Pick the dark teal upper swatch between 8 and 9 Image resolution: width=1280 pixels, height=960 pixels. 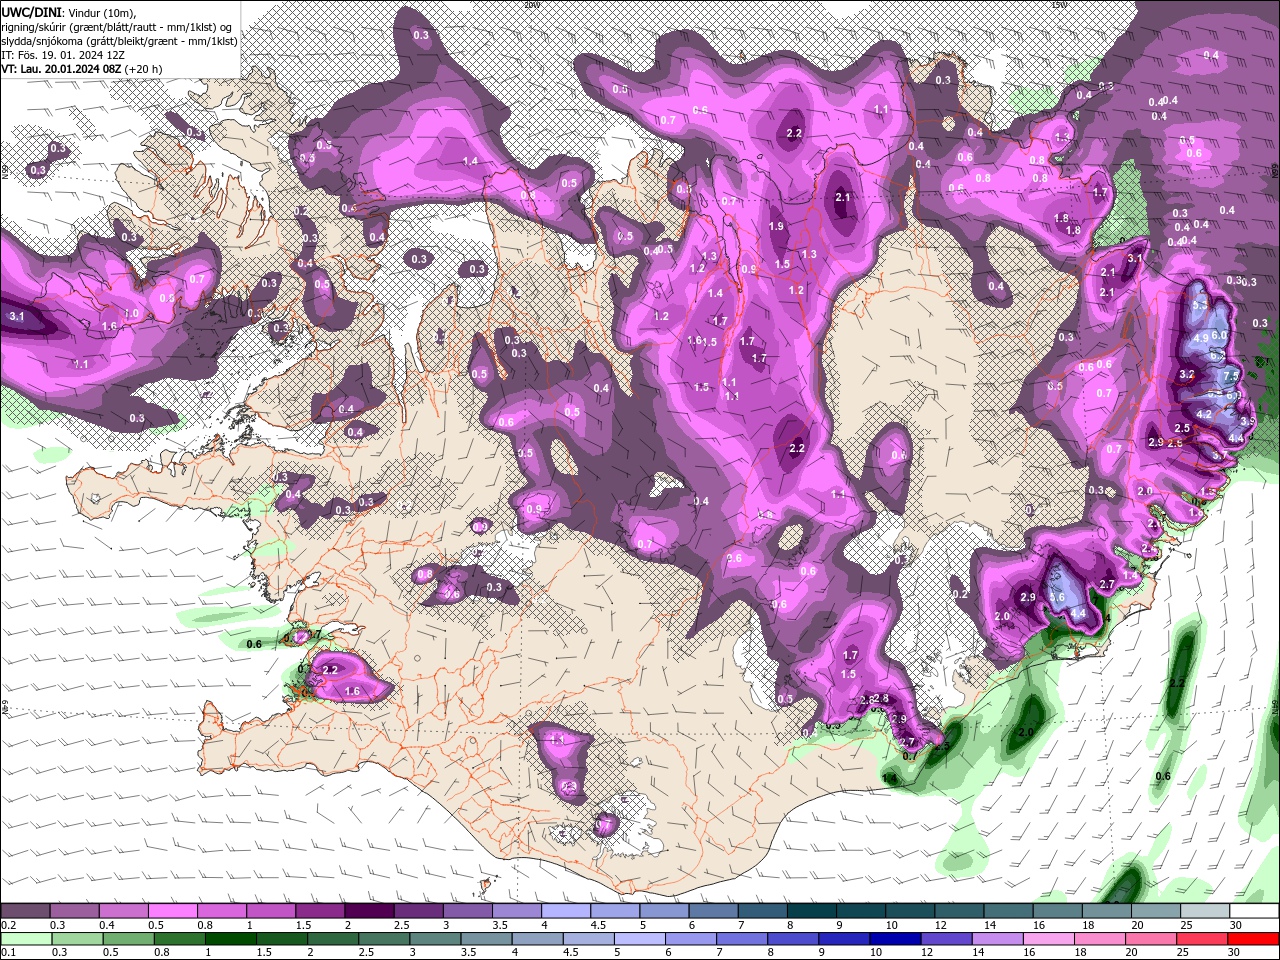812,911
